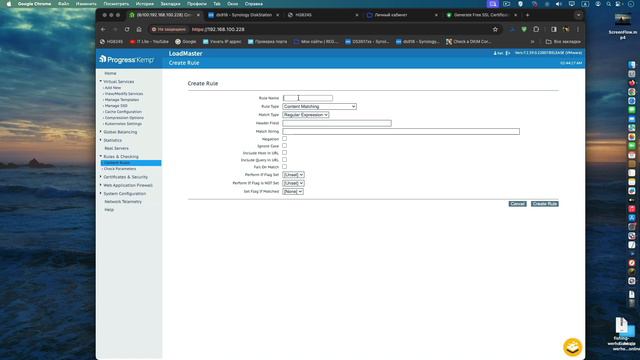This screenshot has height=360, width=640.
Task: Open the Match Type dropdown
Action: (x=306, y=115)
